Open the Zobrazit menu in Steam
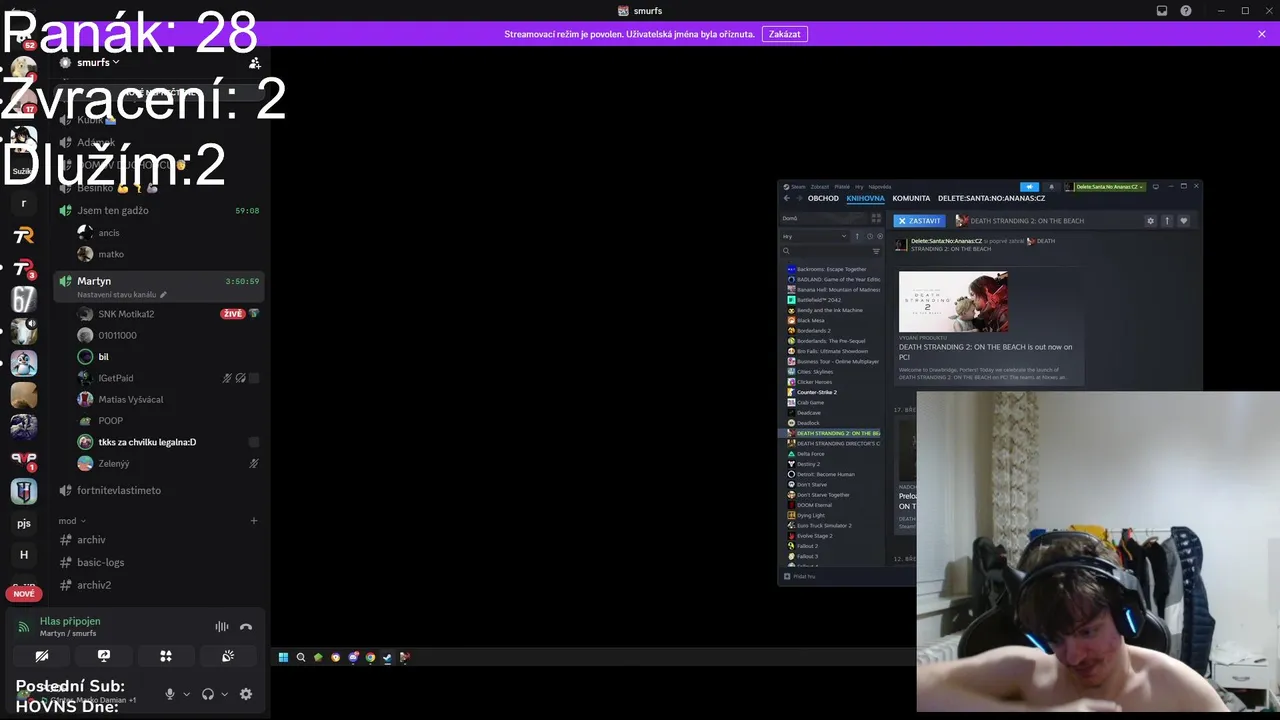Viewport: 1280px width, 720px height. click(x=820, y=187)
